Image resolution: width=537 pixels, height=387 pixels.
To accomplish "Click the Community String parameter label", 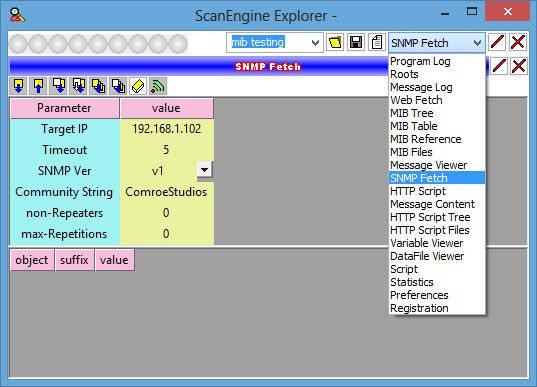I will (x=64, y=192).
